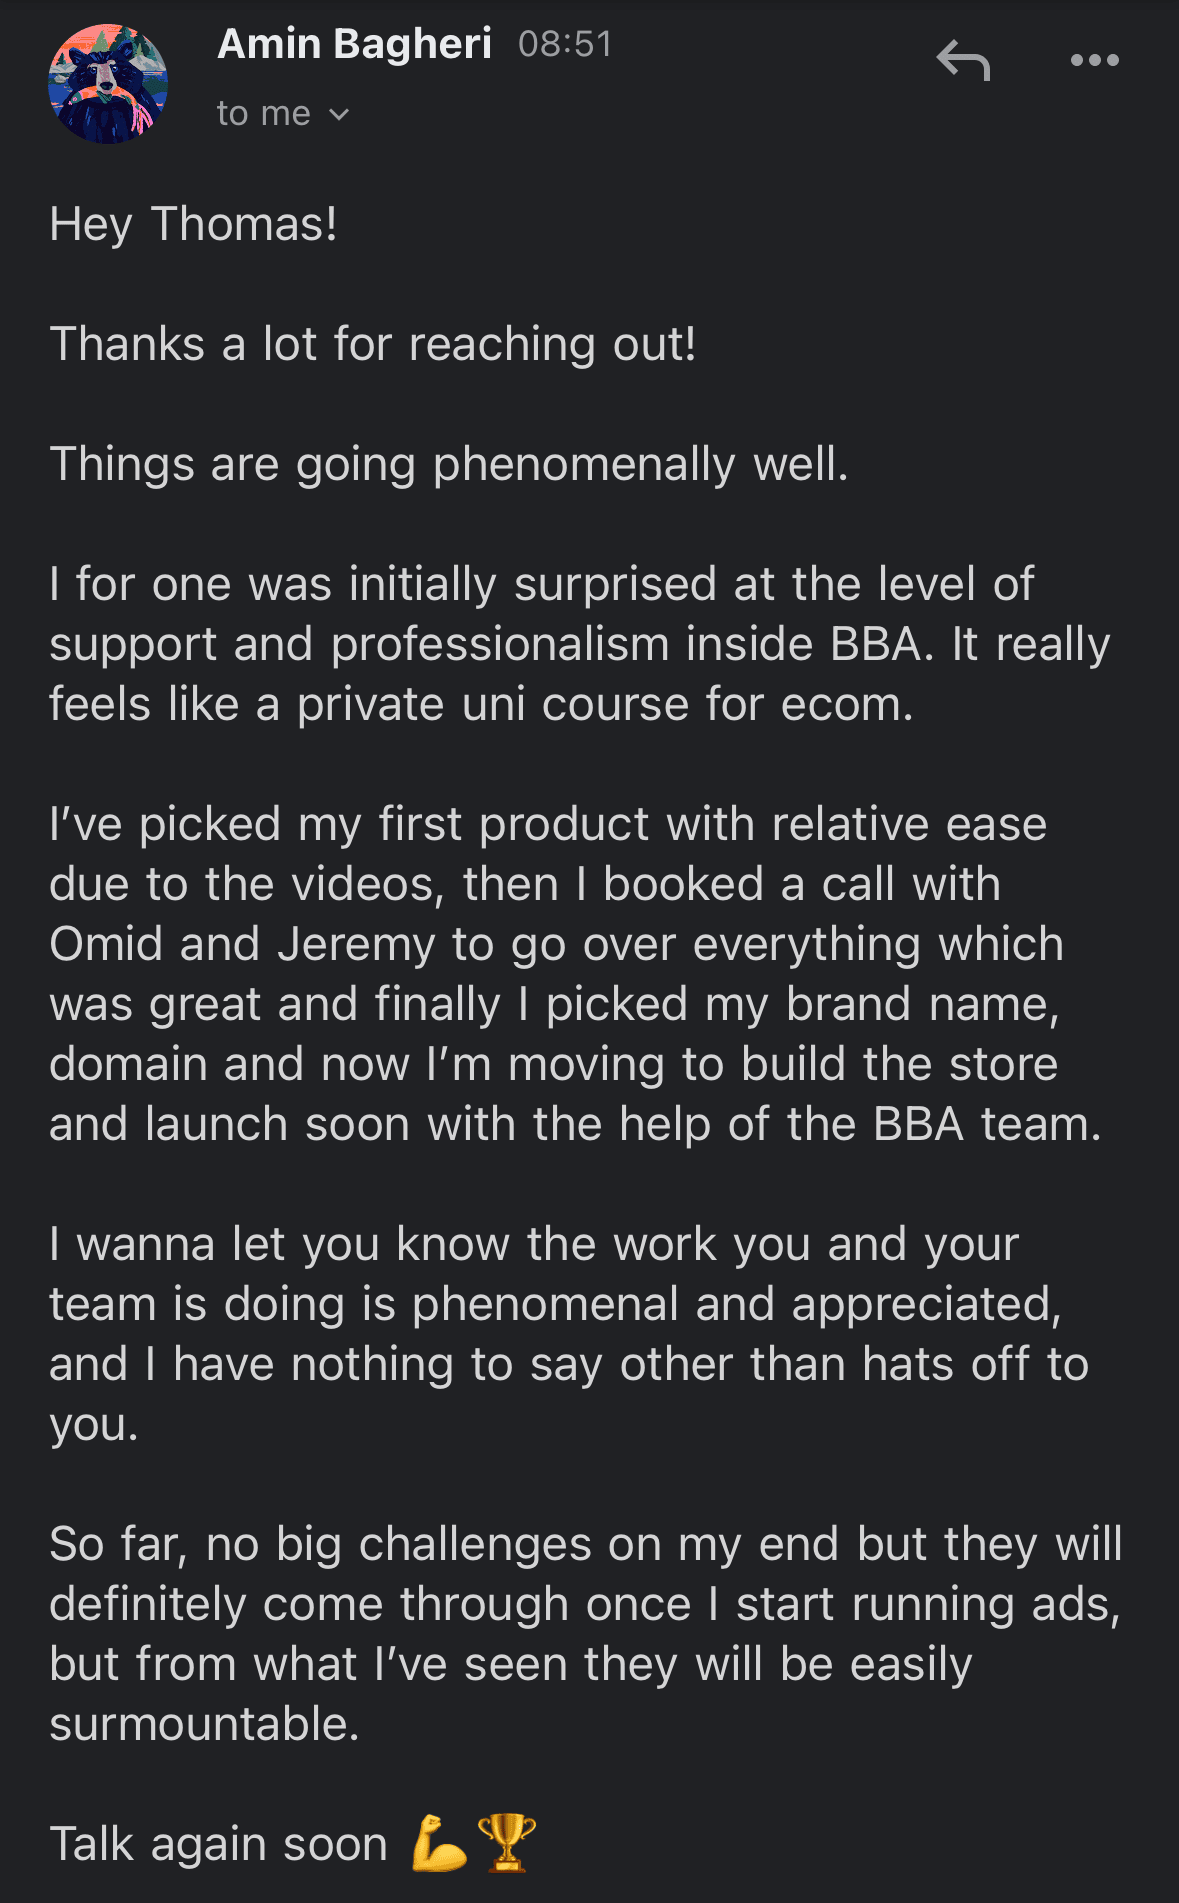Tap the "Thanks a lot for reaching out!" line
Viewport: 1179px width, 1903px height.
[373, 344]
